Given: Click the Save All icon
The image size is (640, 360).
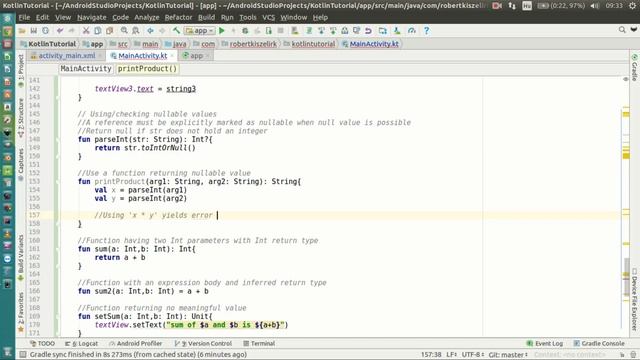Looking at the screenshot, I should [x=33, y=31].
